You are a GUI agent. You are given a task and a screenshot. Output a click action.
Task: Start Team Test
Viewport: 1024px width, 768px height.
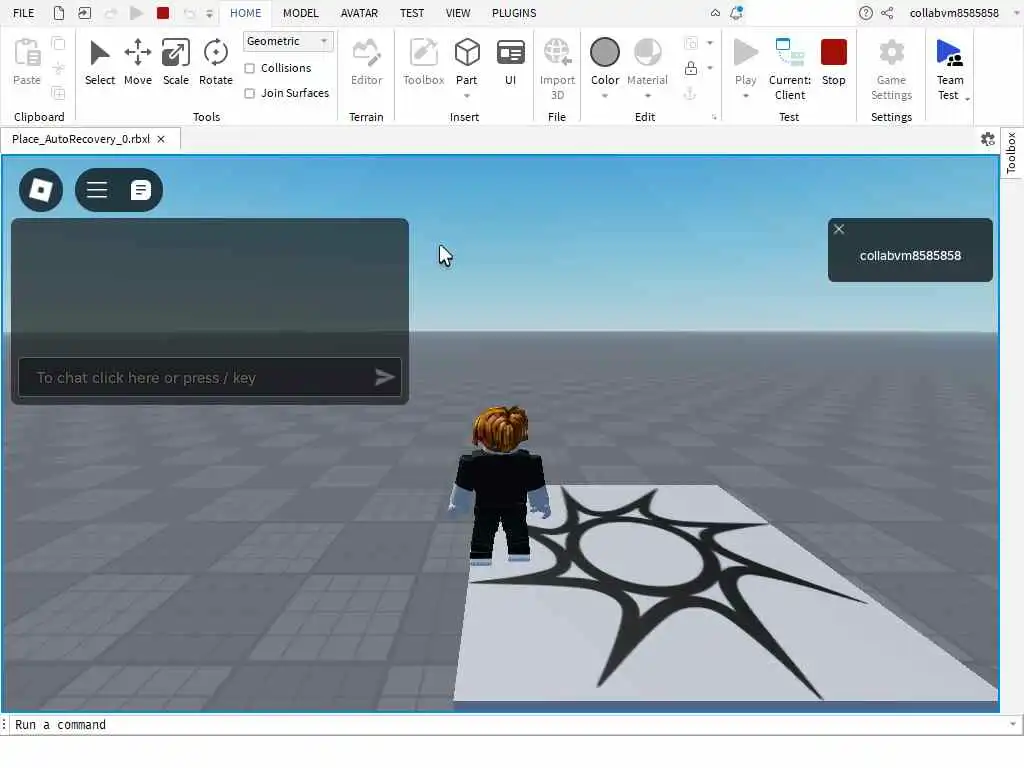(x=950, y=69)
